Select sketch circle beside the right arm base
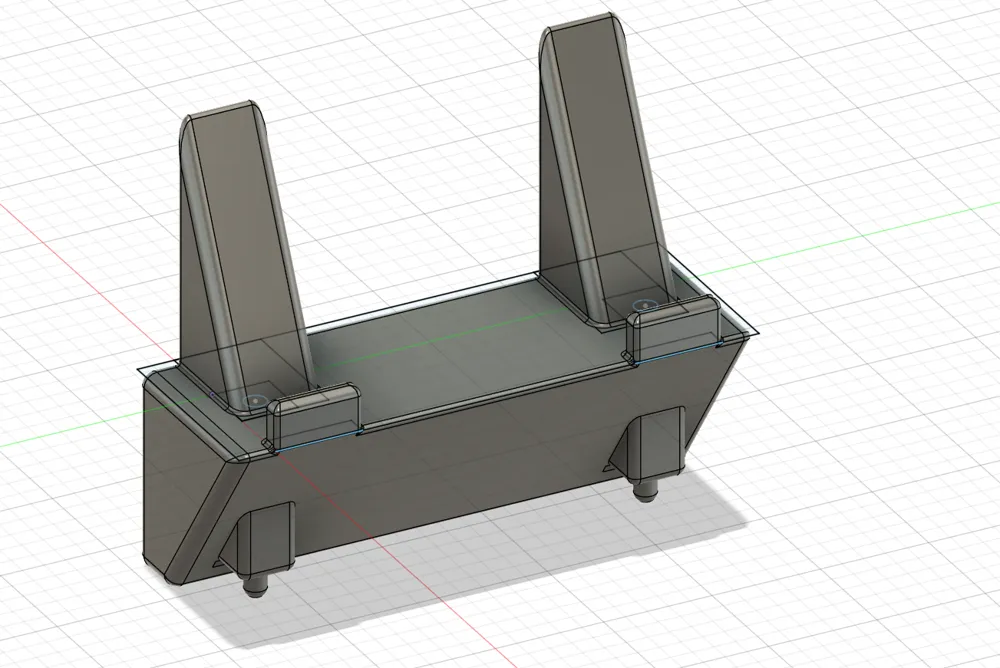 pos(645,306)
